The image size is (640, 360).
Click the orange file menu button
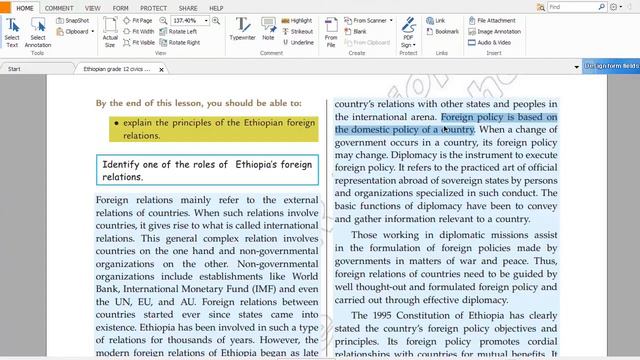click(5, 7)
